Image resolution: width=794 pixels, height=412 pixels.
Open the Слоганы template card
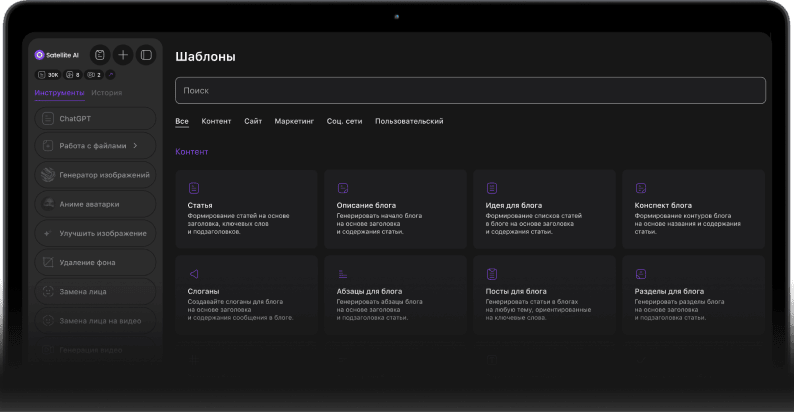(x=246, y=295)
